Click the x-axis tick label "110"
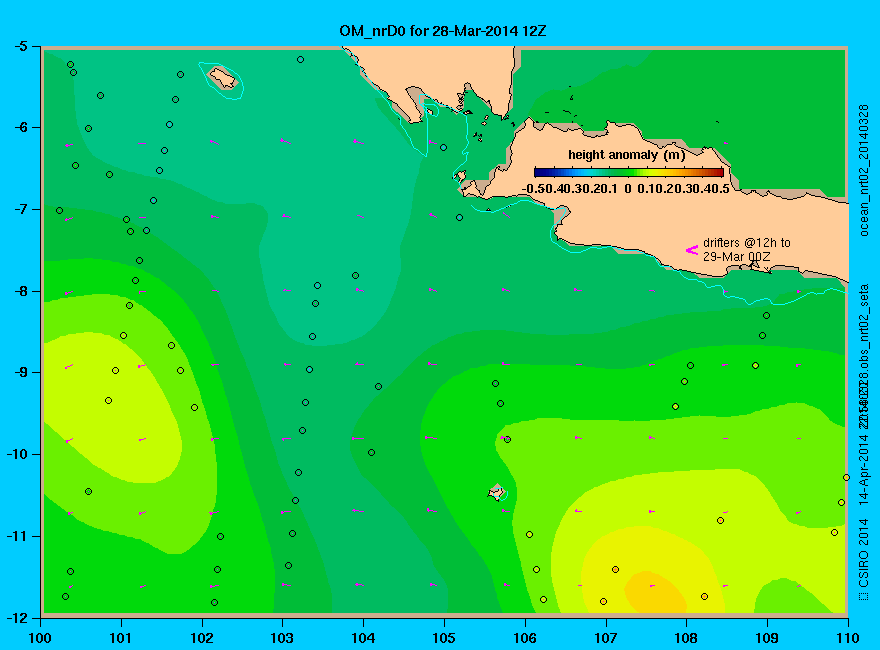Screen dimensions: 880x650 click(847, 638)
